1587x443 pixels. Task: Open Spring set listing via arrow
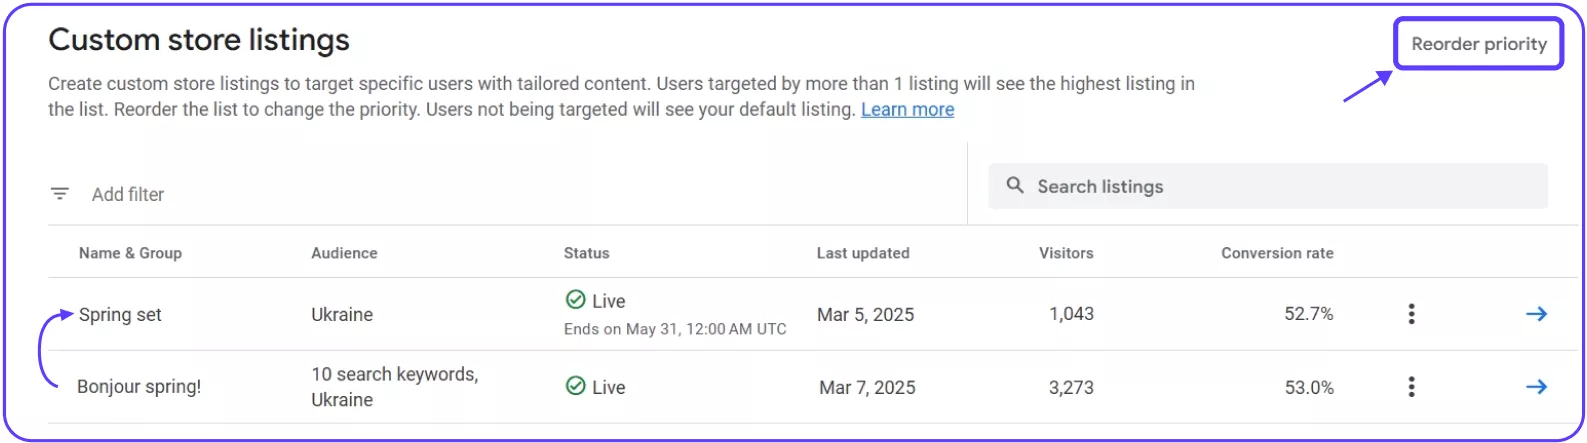pos(1536,314)
